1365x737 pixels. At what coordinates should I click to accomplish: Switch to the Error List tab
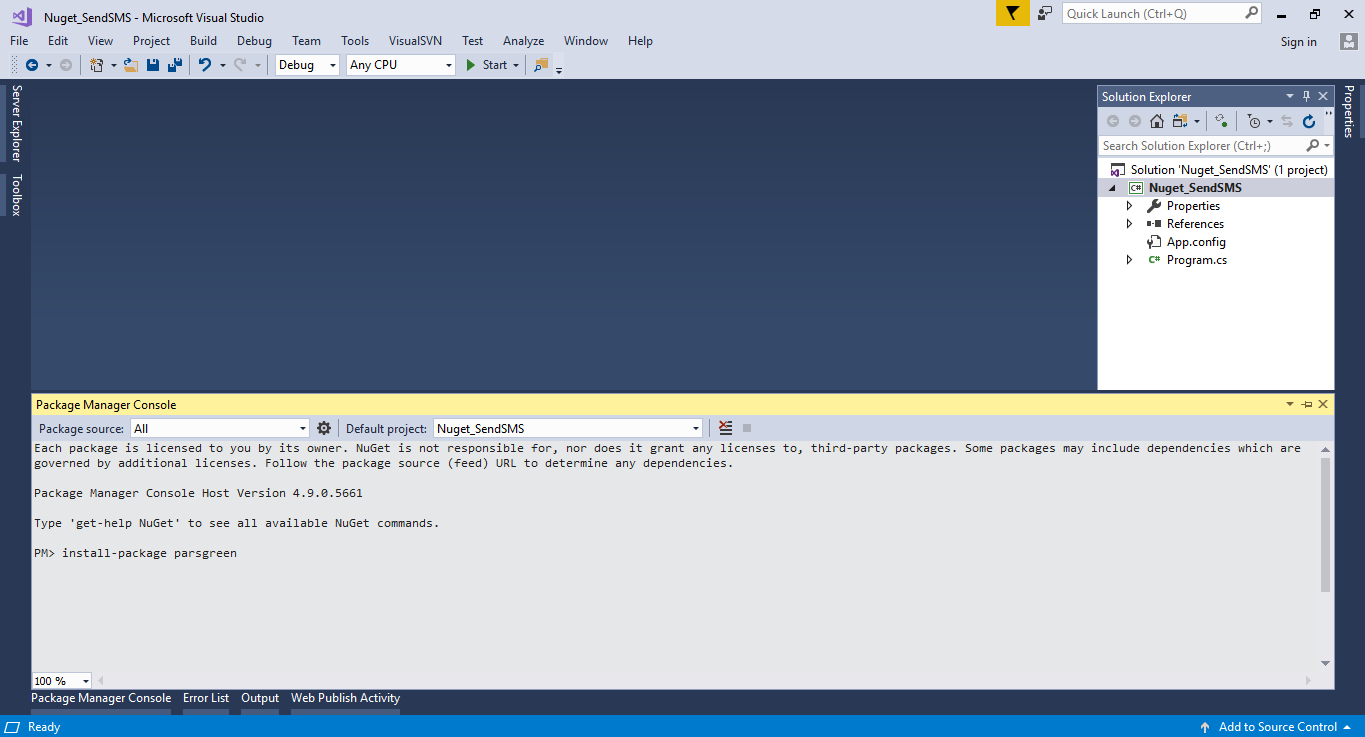click(205, 698)
